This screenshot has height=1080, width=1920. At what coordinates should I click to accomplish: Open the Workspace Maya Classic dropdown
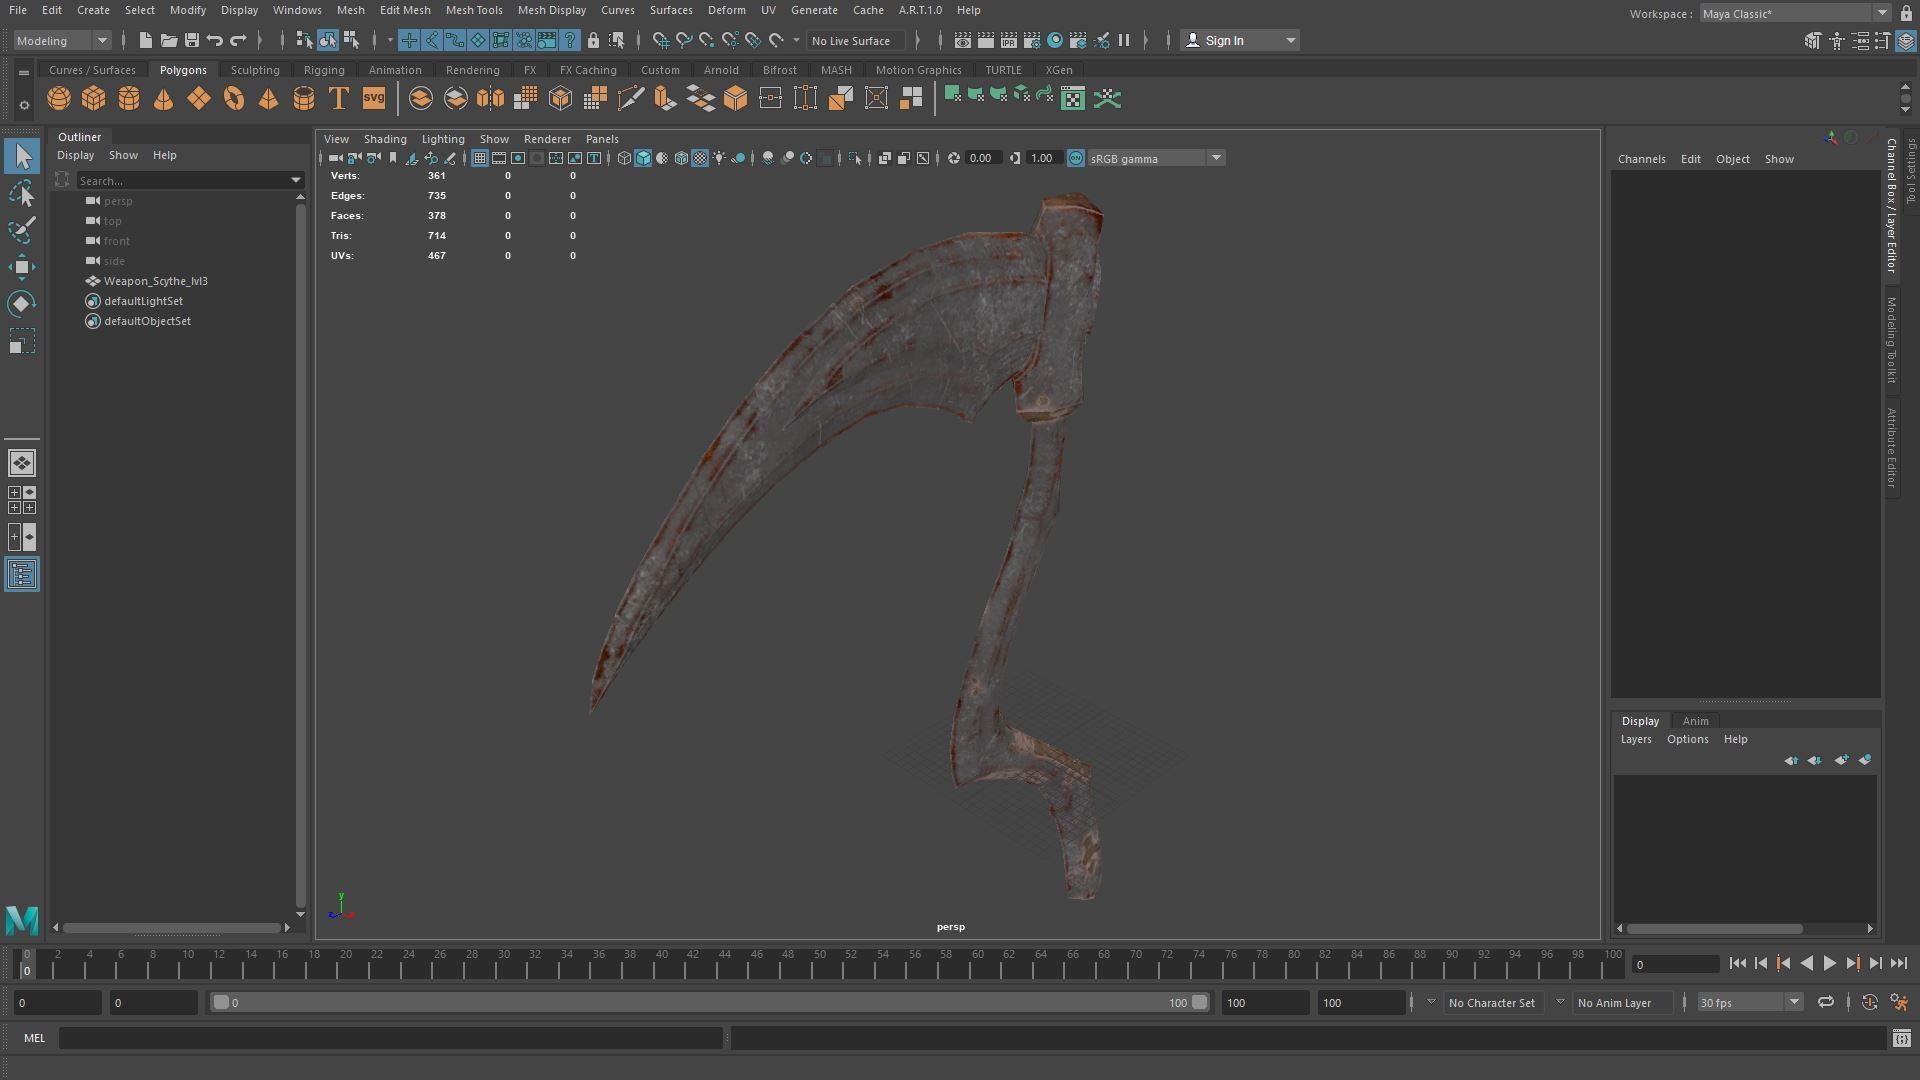1794,13
